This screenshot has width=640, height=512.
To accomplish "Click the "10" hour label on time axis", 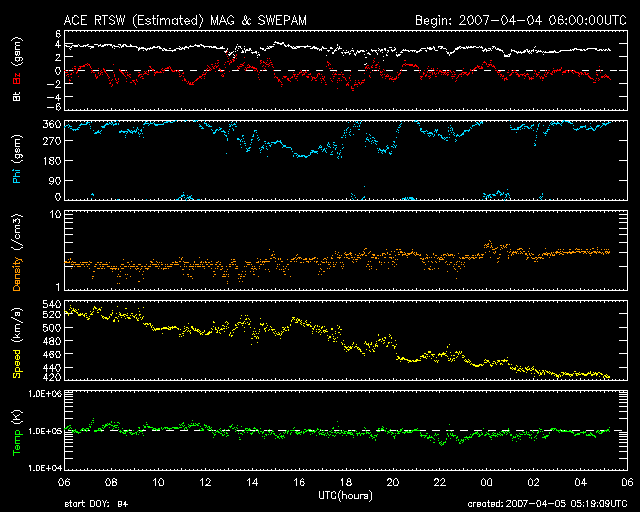I will click(158, 483).
